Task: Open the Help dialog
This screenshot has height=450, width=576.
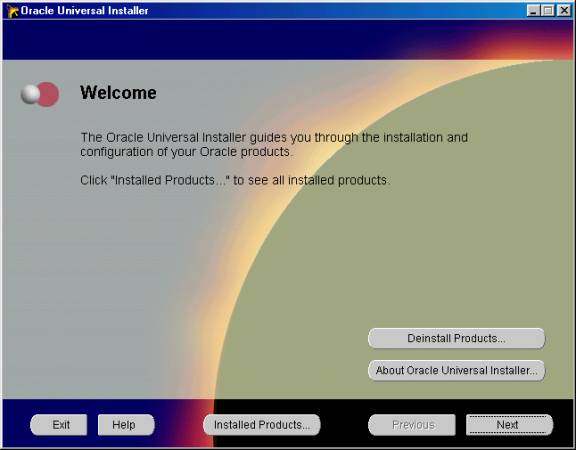Action: tap(126, 425)
